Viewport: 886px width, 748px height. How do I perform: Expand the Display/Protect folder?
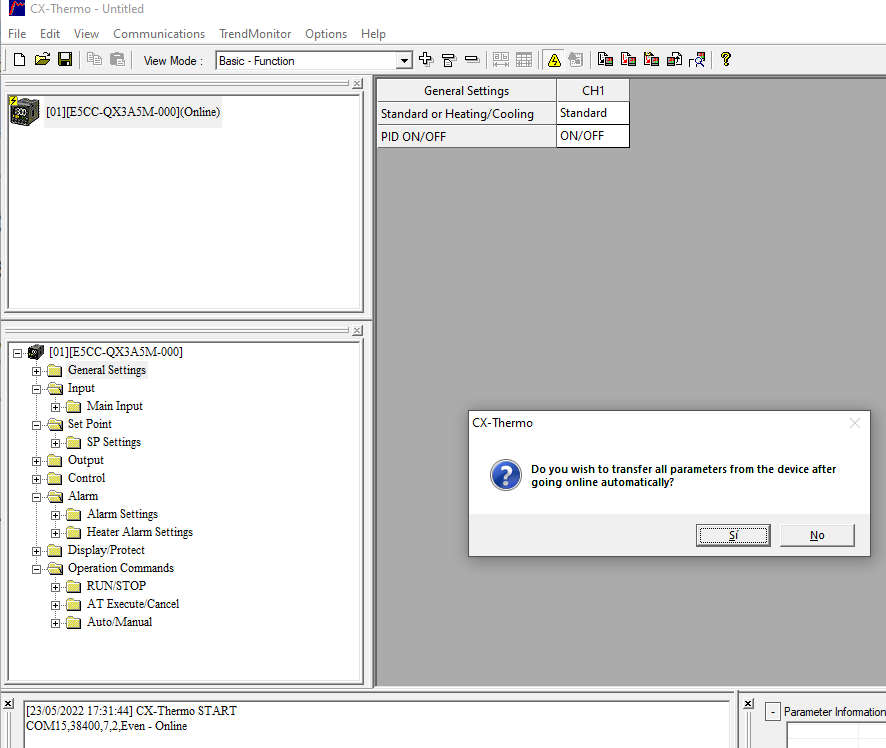click(36, 551)
